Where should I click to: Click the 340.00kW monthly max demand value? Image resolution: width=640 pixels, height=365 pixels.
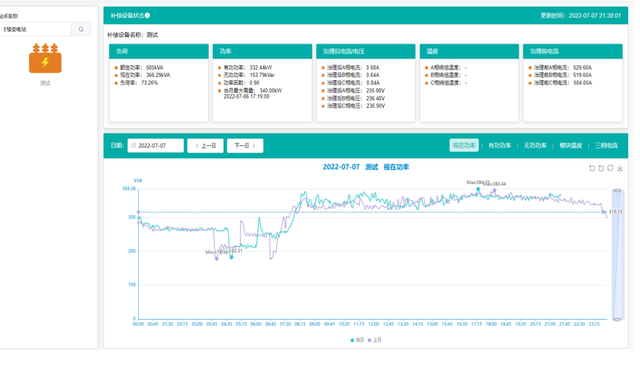point(271,91)
